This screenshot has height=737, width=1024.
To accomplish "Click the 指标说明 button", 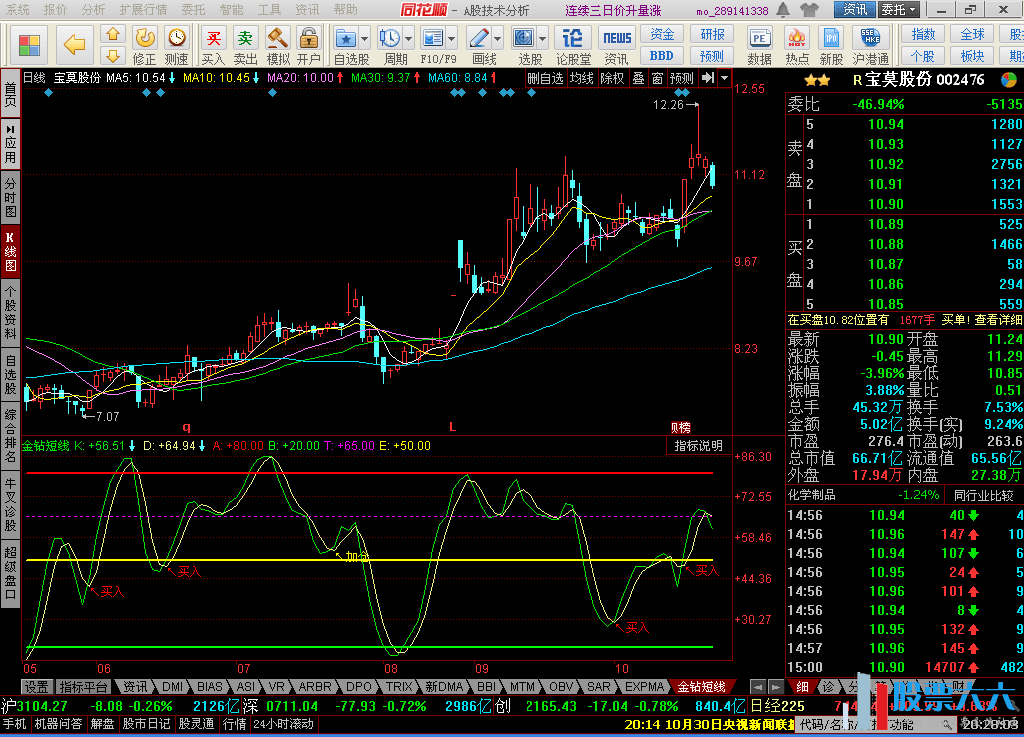I will [697, 445].
